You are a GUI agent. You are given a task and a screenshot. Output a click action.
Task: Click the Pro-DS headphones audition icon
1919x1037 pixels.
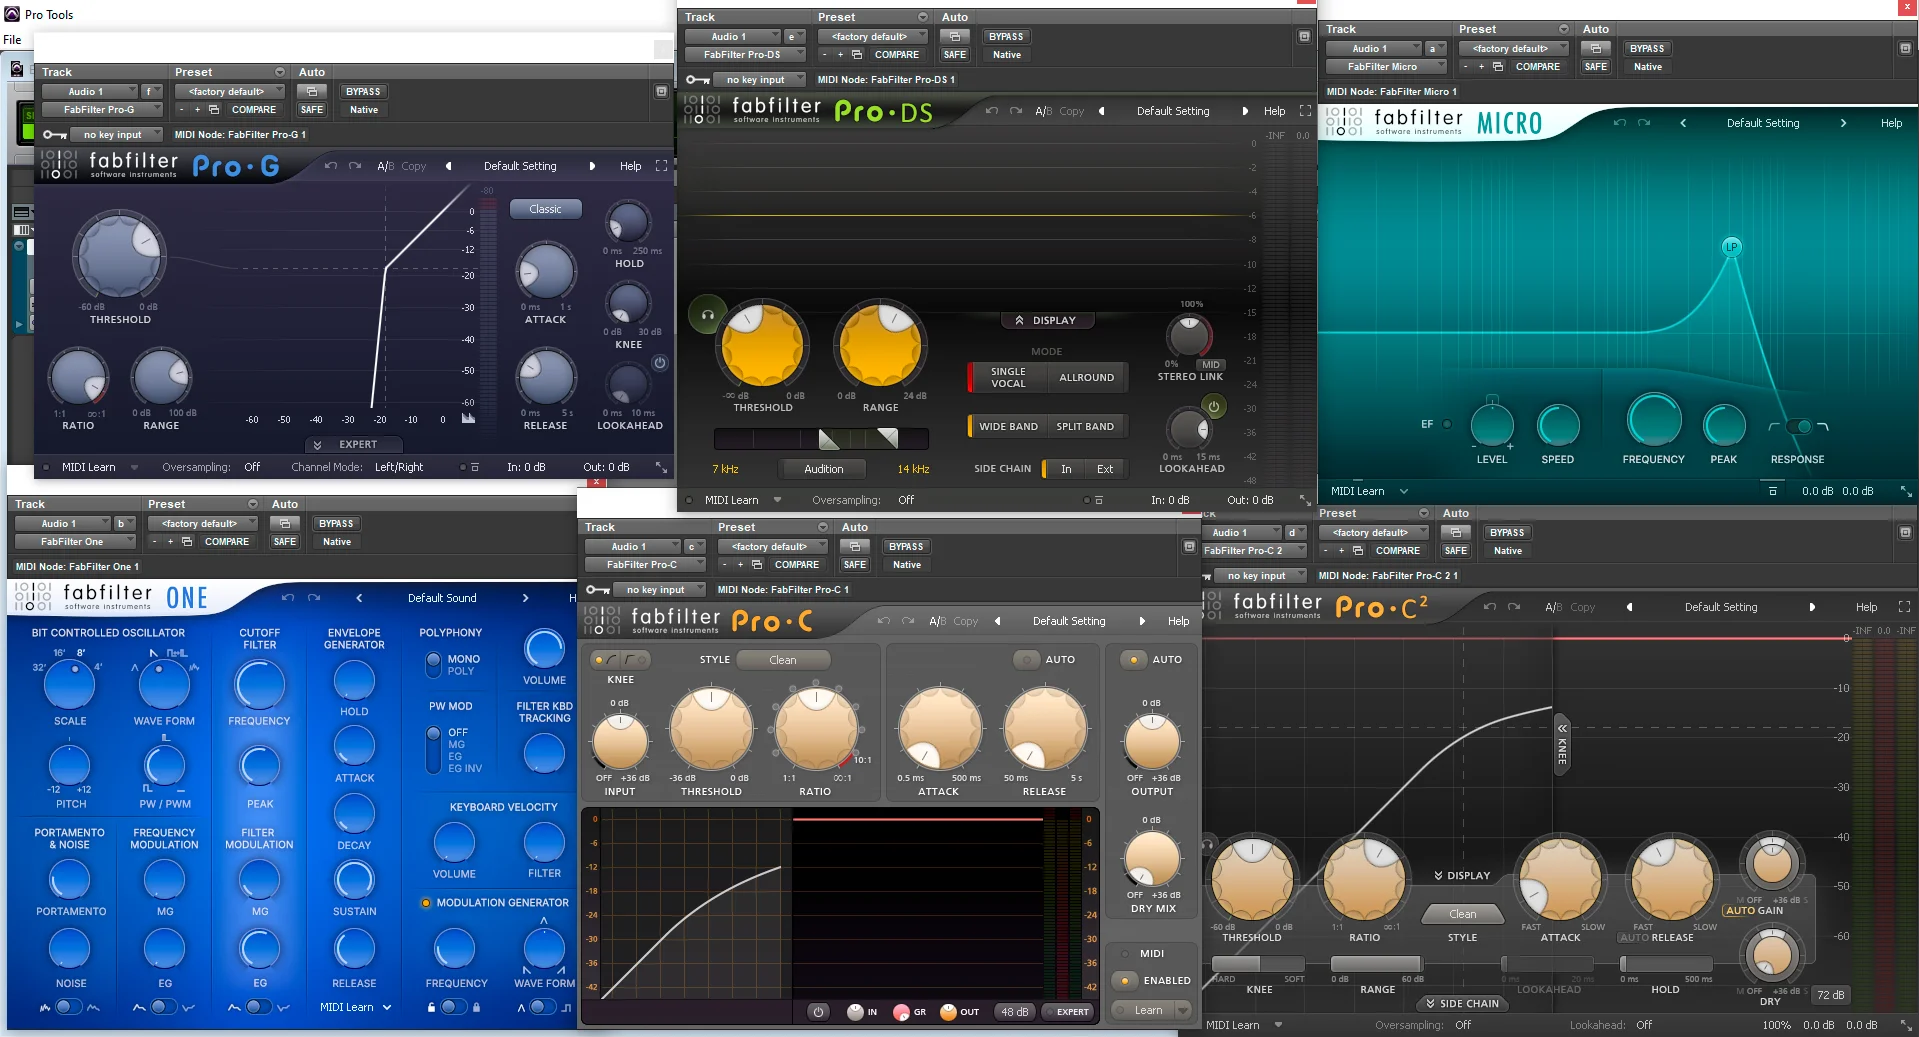707,315
